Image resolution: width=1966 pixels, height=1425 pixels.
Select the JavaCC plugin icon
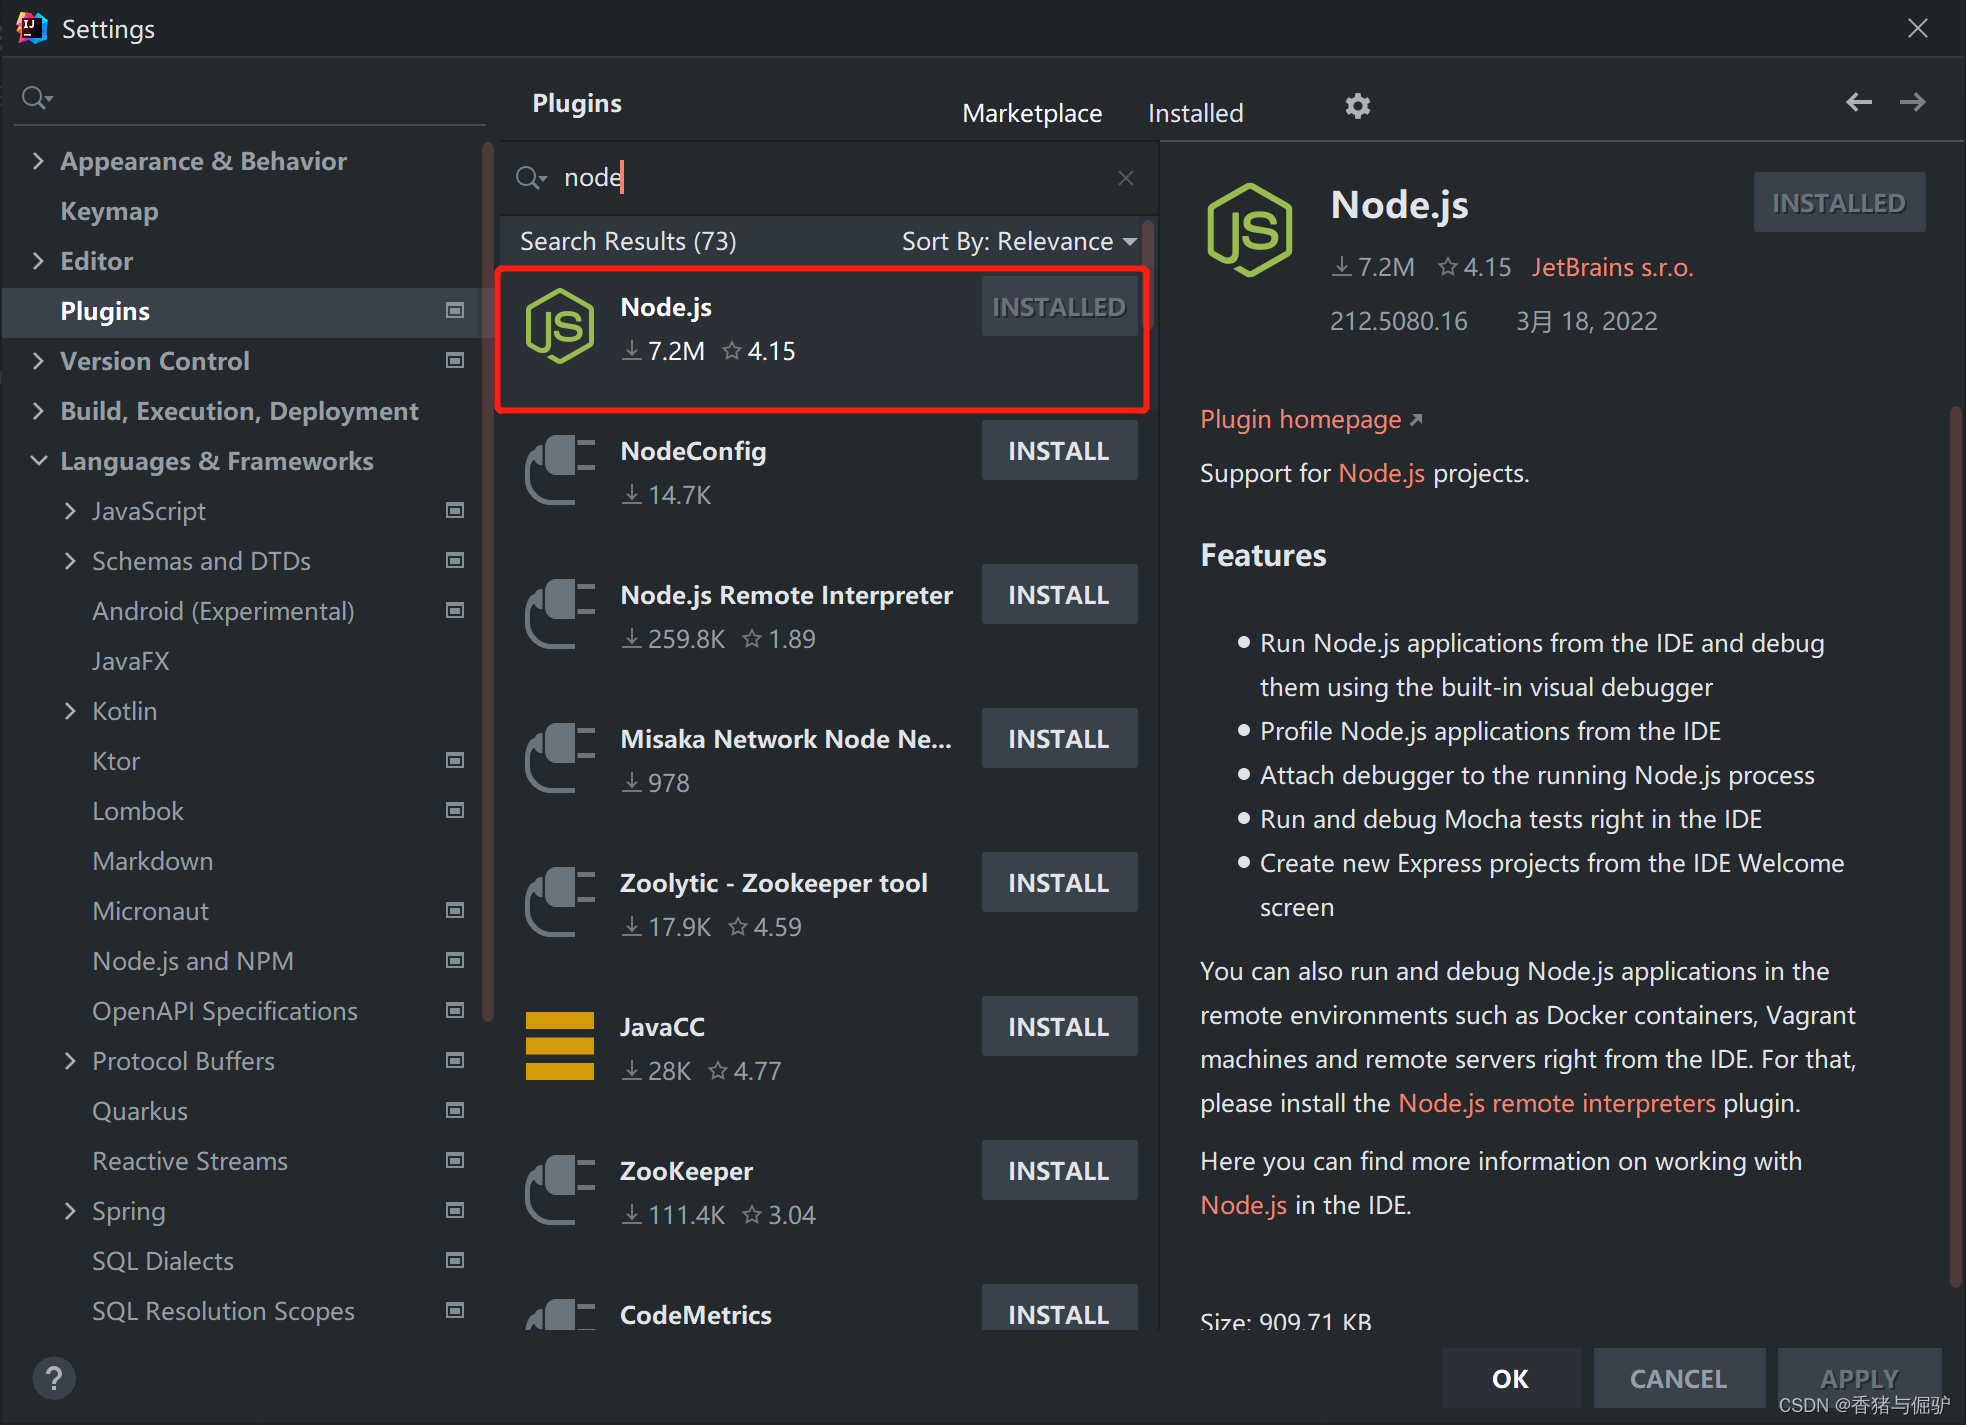[x=560, y=1046]
